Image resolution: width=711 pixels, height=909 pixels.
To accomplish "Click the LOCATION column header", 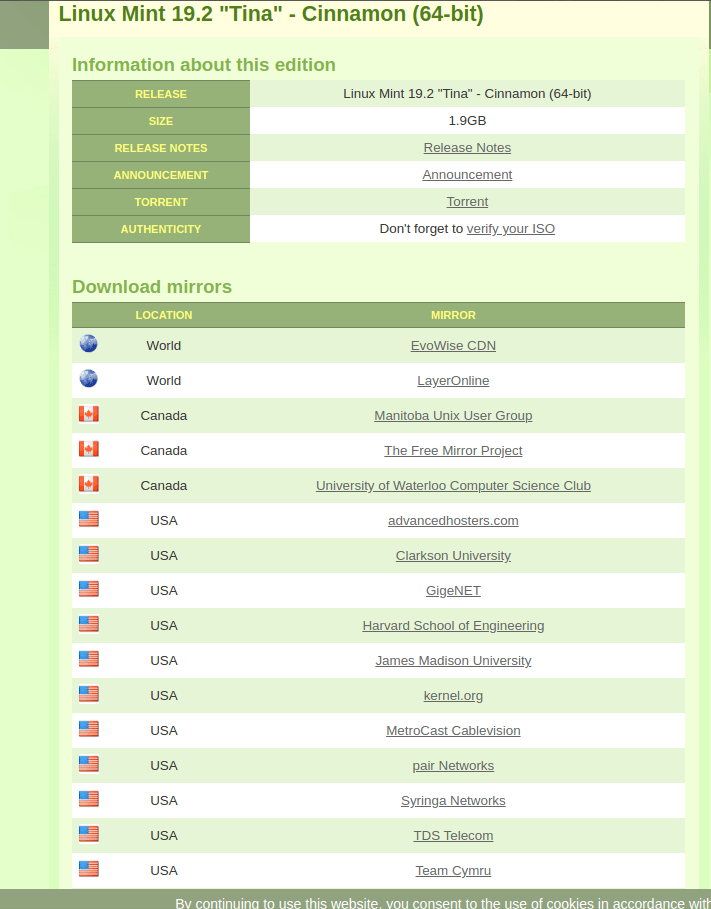I will coord(164,315).
